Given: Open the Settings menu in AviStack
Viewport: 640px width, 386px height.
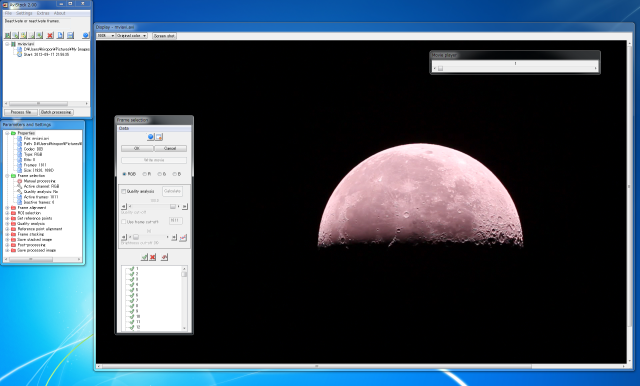Looking at the screenshot, I should pos(24,13).
